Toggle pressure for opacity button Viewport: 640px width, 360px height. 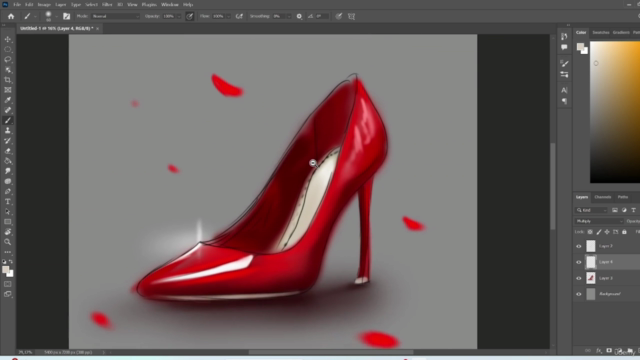click(x=190, y=16)
